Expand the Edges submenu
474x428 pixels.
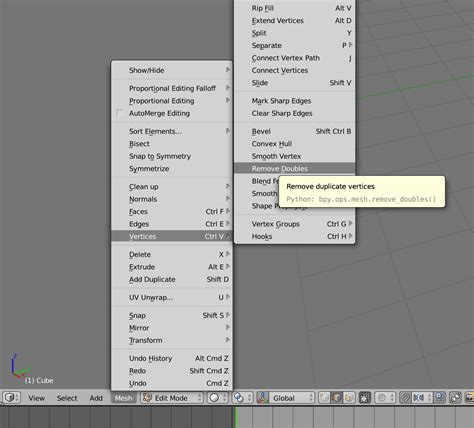pos(172,224)
